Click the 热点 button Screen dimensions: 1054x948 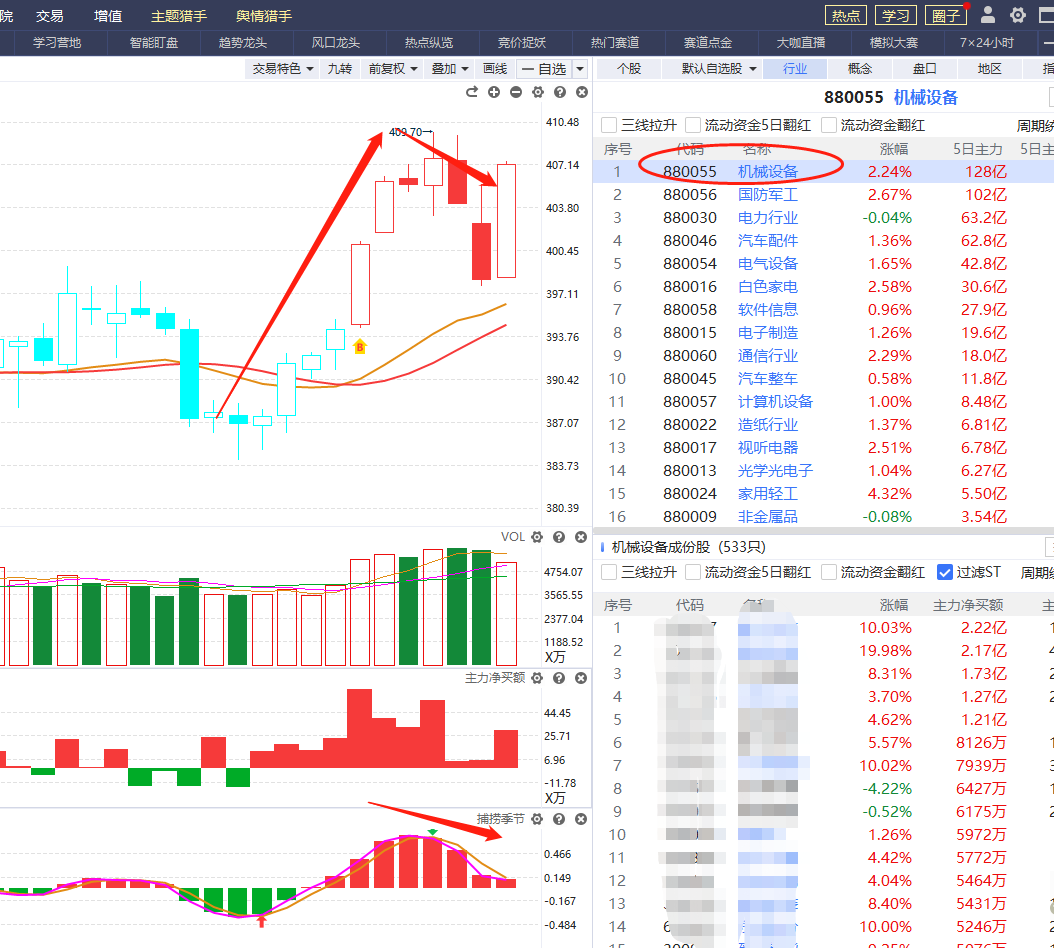click(x=846, y=15)
